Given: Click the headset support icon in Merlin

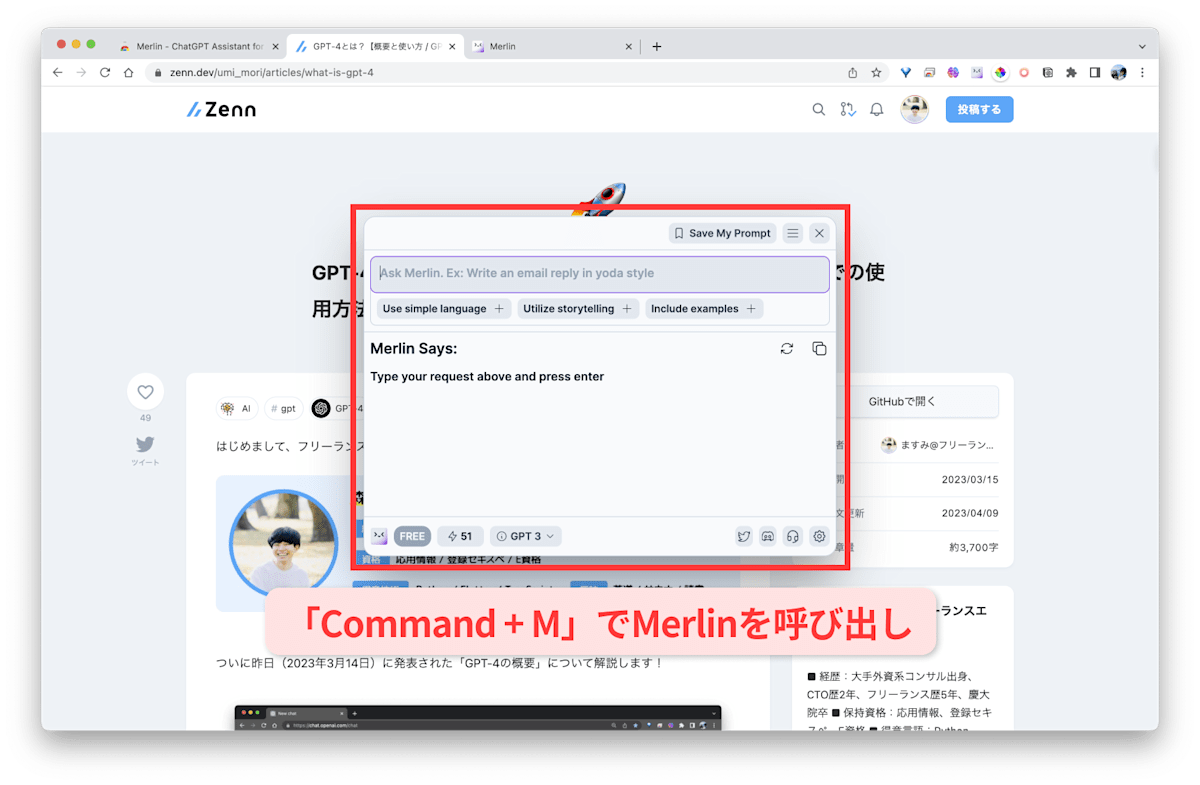Looking at the screenshot, I should (793, 536).
